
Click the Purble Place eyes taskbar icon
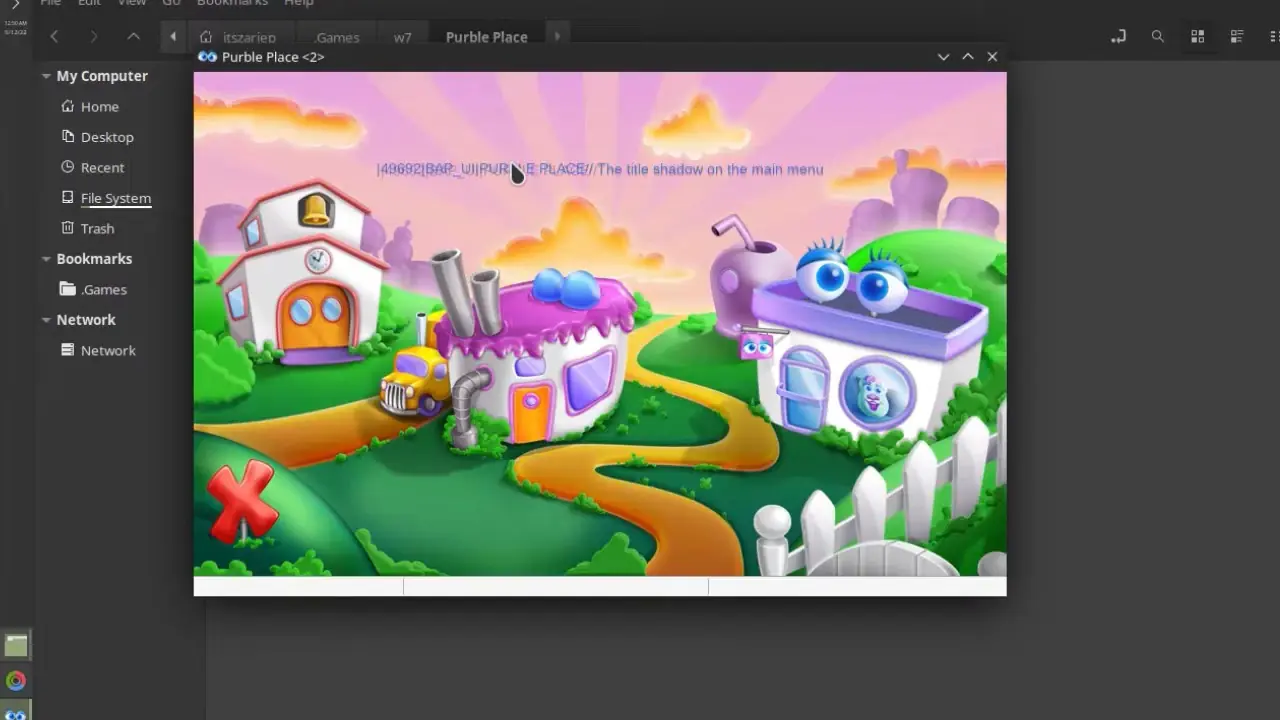[x=16, y=713]
